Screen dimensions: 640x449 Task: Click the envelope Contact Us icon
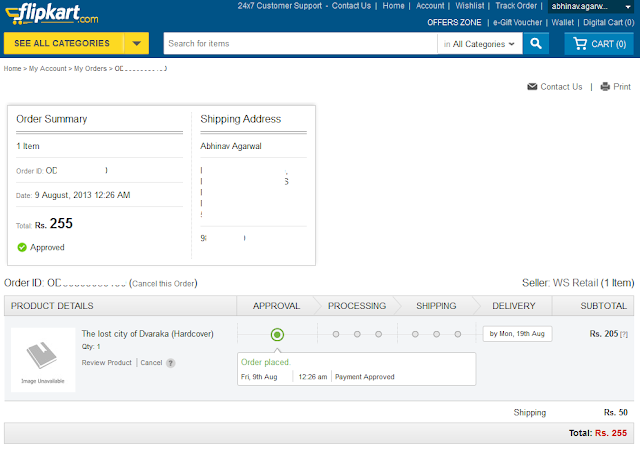532,87
